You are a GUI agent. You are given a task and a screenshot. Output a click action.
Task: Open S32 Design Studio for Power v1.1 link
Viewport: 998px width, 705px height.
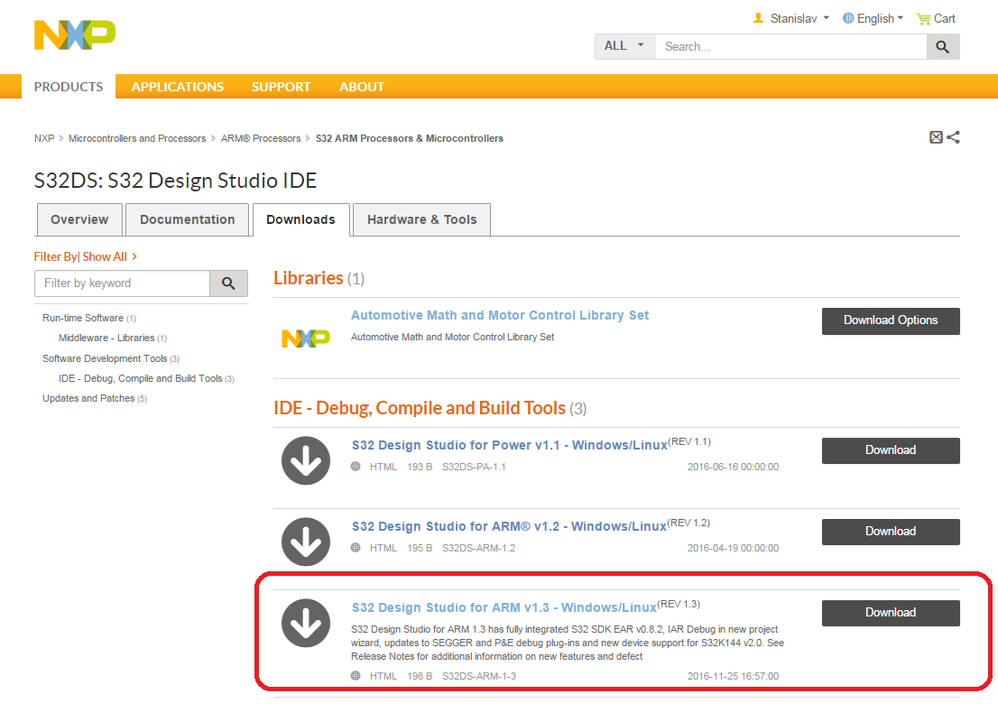(x=509, y=445)
